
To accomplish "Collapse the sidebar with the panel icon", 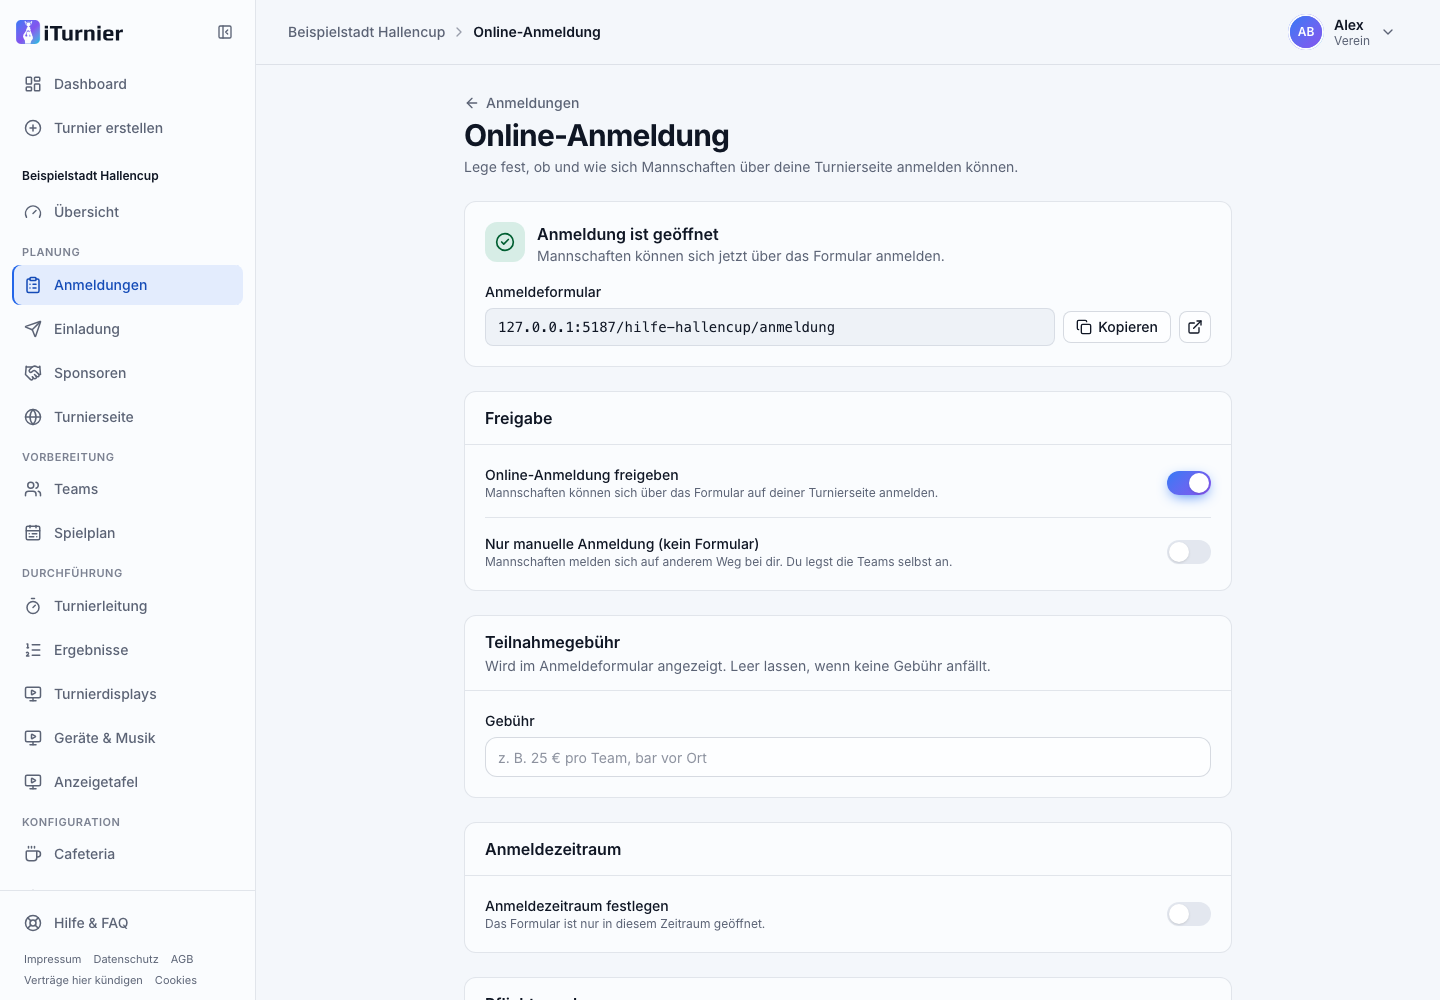I will click(225, 32).
